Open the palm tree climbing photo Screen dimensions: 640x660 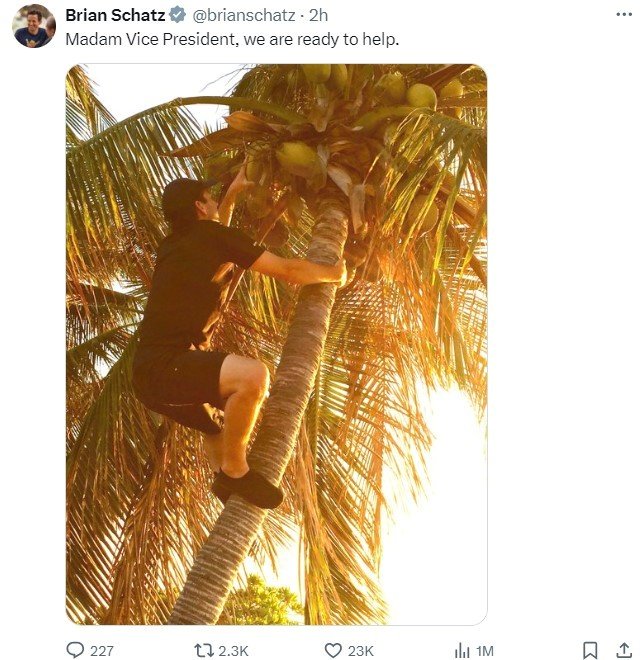pyautogui.click(x=276, y=345)
